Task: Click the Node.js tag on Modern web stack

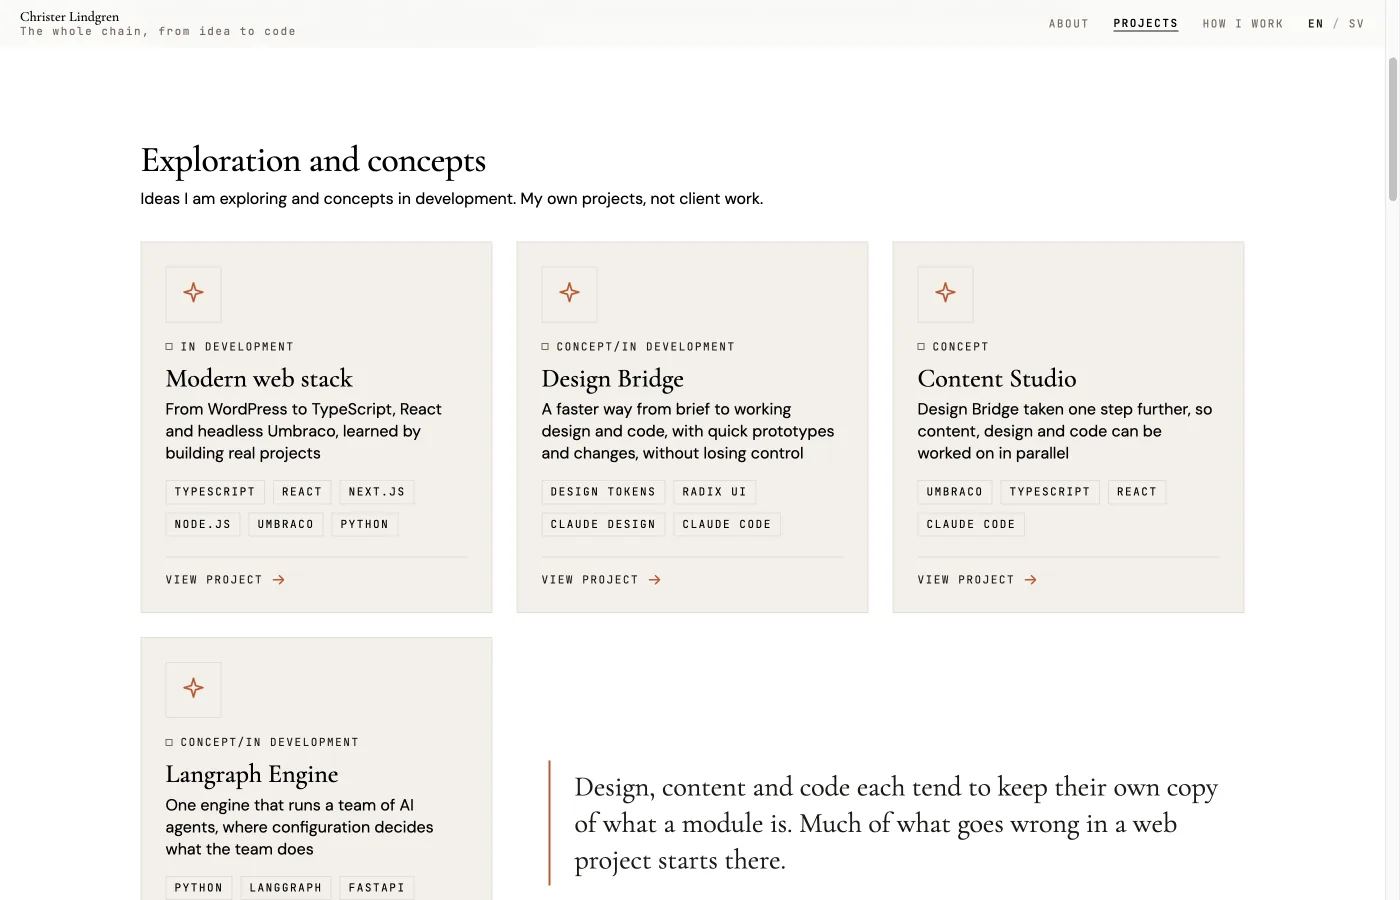Action: (203, 524)
